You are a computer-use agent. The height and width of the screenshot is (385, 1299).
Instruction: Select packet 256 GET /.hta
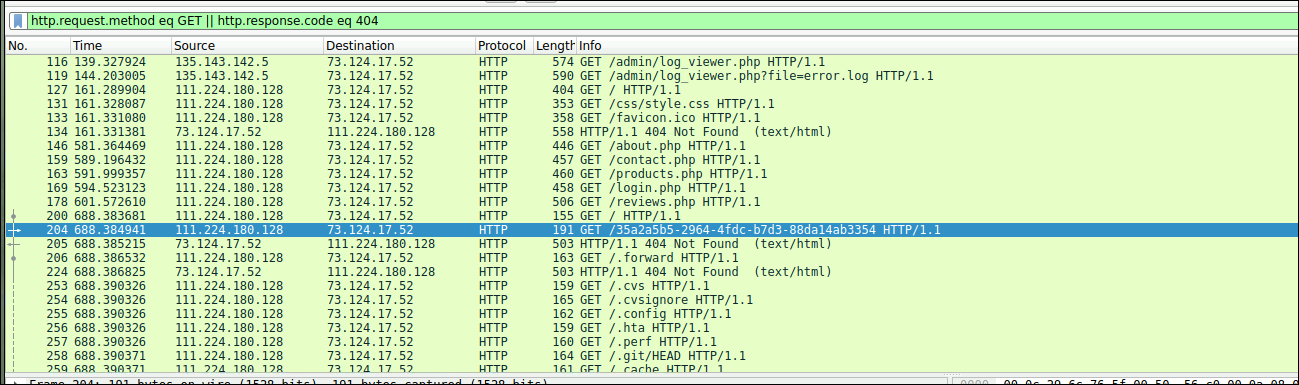pyautogui.click(x=651, y=328)
